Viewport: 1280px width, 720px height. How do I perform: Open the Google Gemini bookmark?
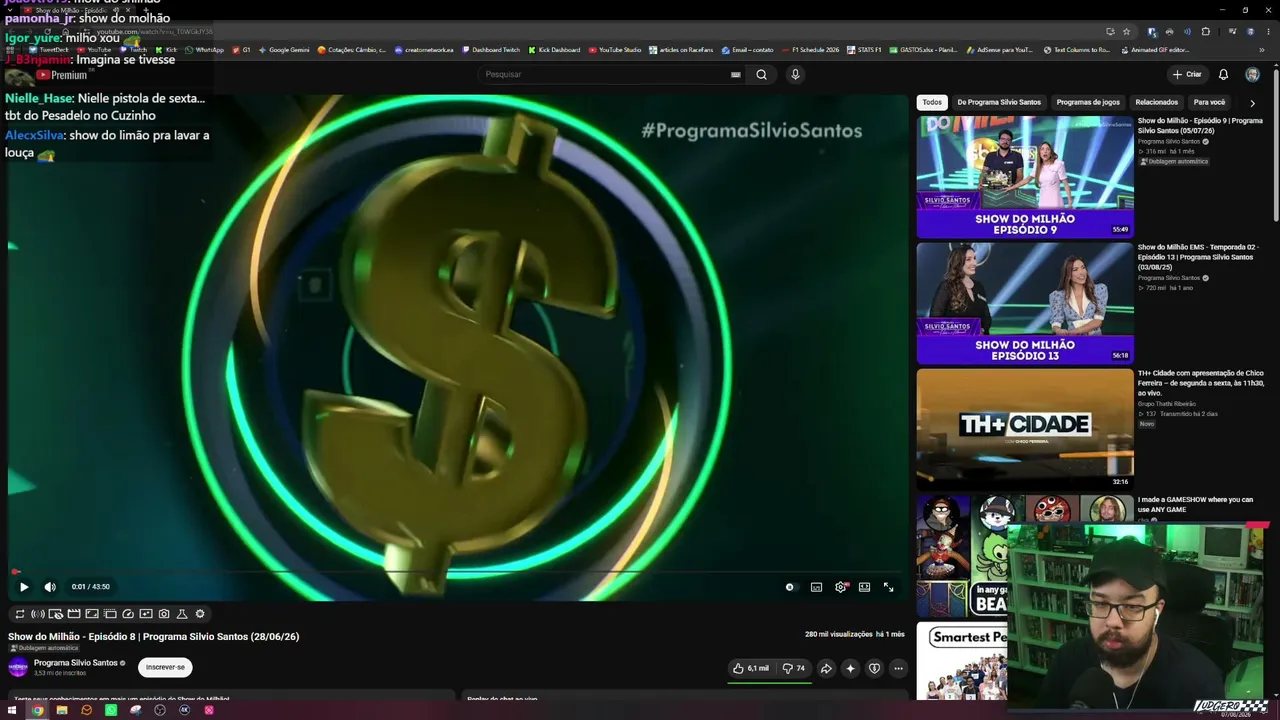[x=283, y=50]
